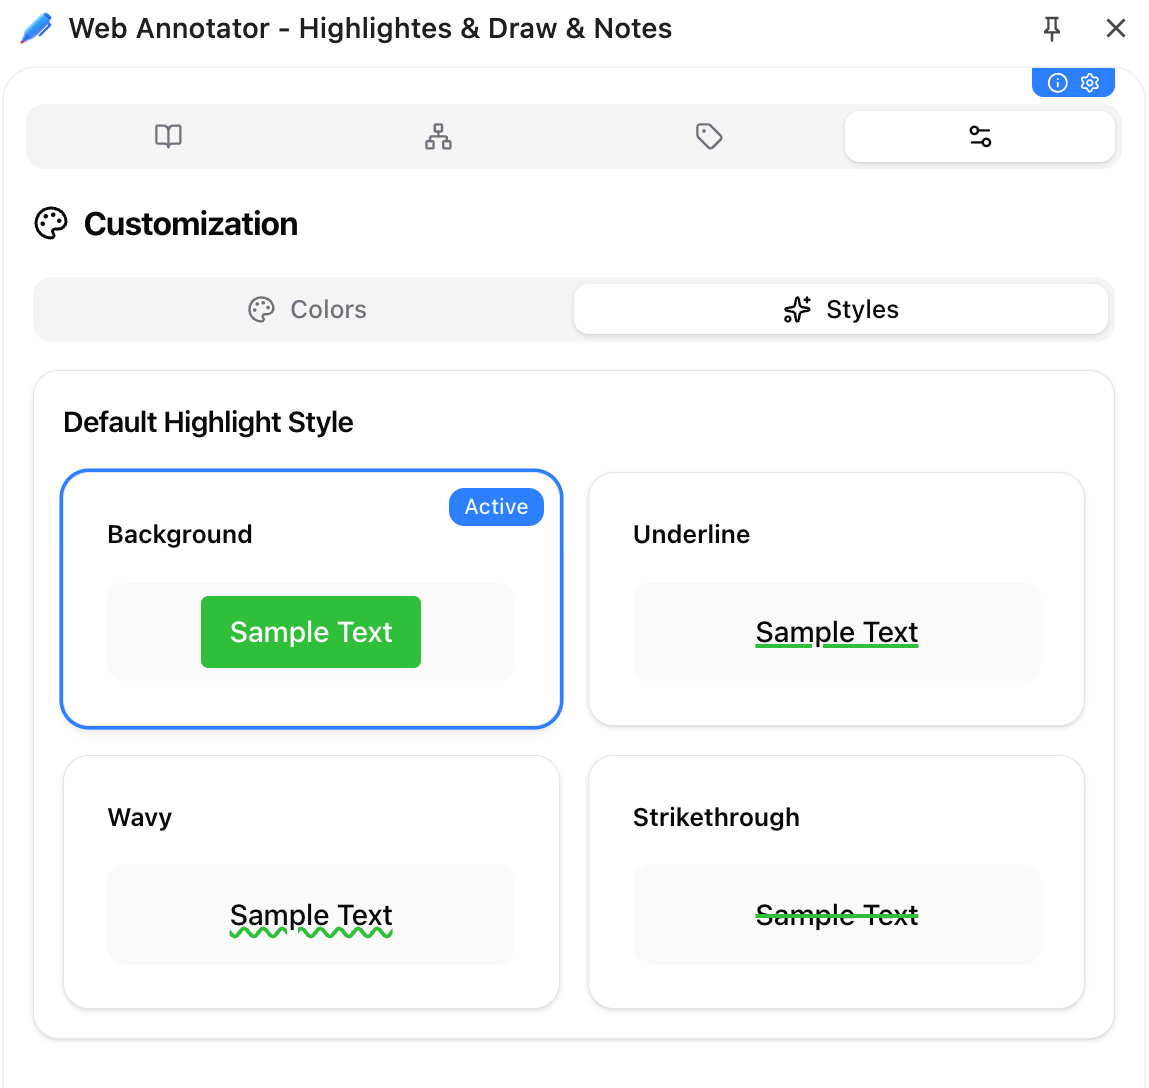1149x1088 pixels.
Task: Select the settings sliders icon tab
Action: [979, 136]
